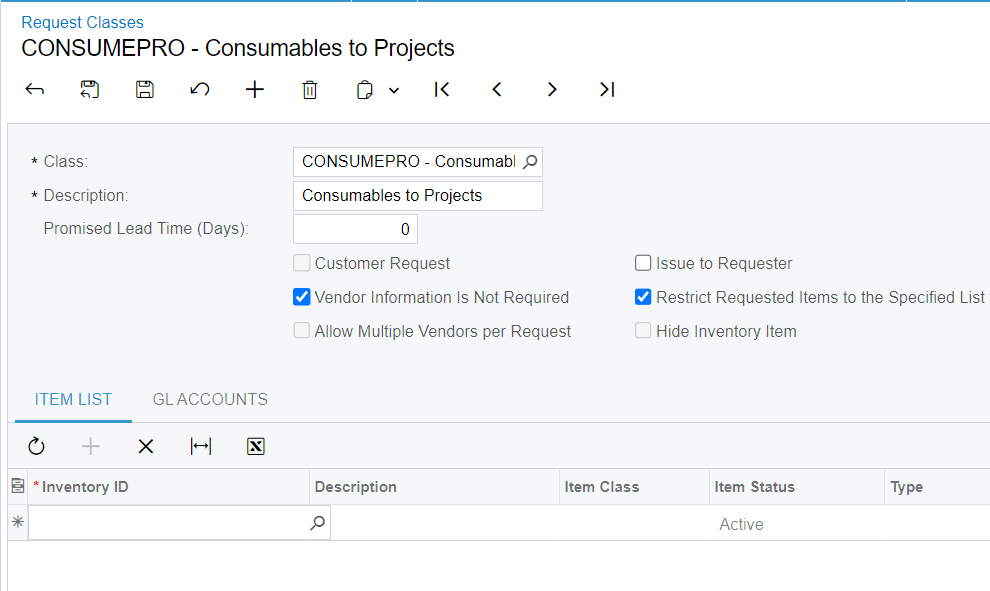Enable the Issue to Requester checkbox
This screenshot has width=990, height=591.
(x=643, y=263)
